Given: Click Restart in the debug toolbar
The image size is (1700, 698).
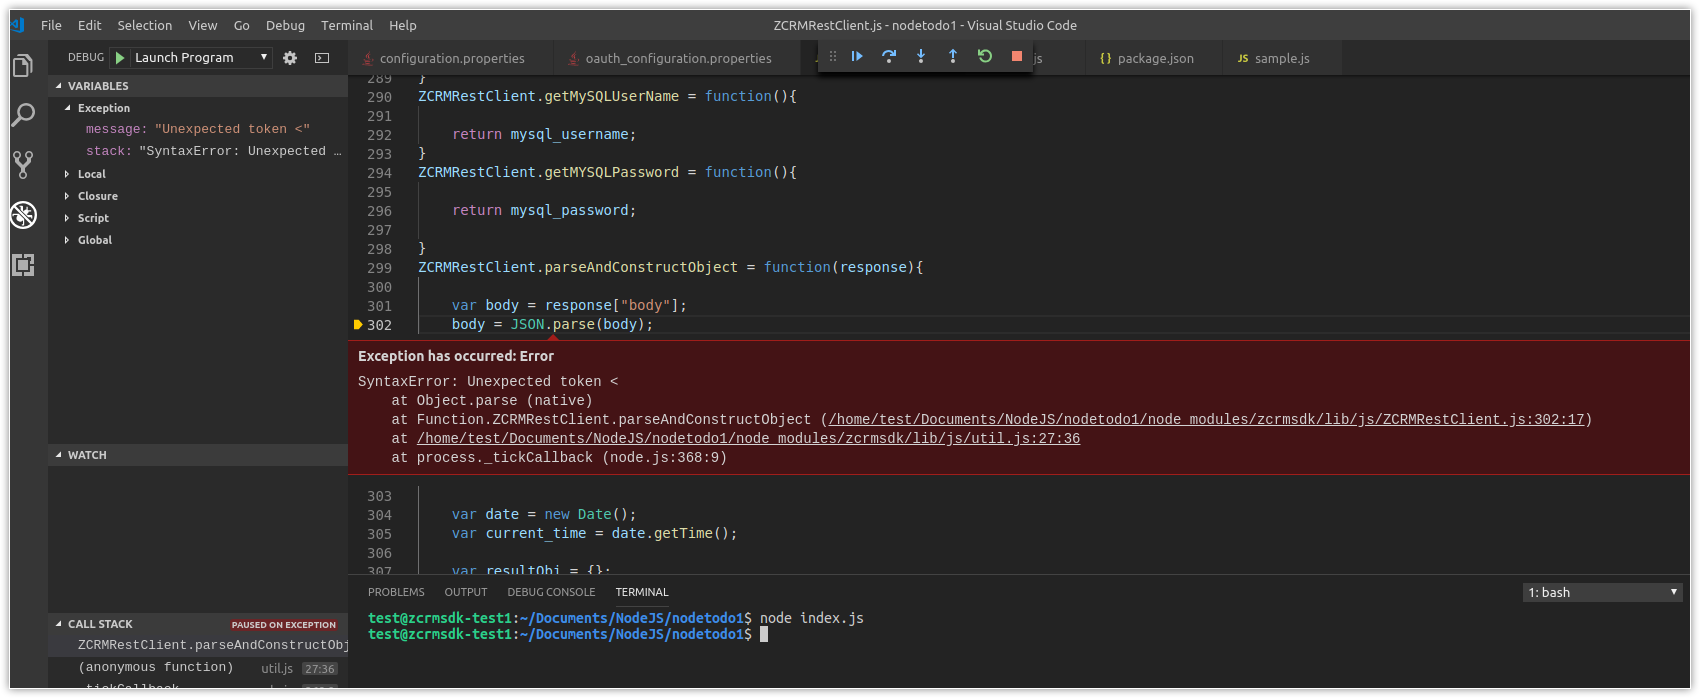Looking at the screenshot, I should pyautogui.click(x=985, y=56).
